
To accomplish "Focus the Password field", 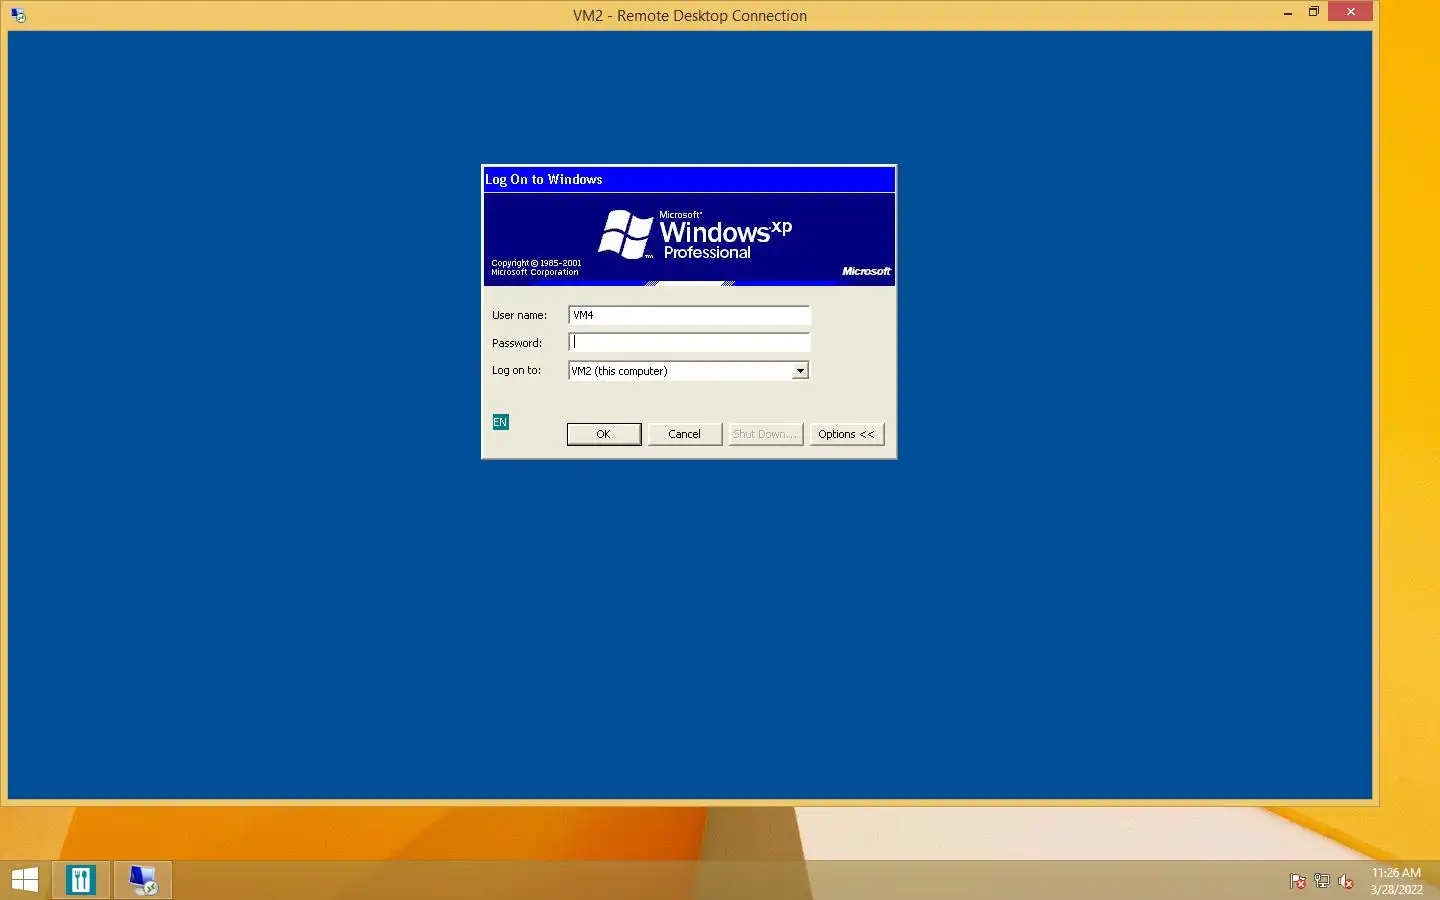I will 689,342.
